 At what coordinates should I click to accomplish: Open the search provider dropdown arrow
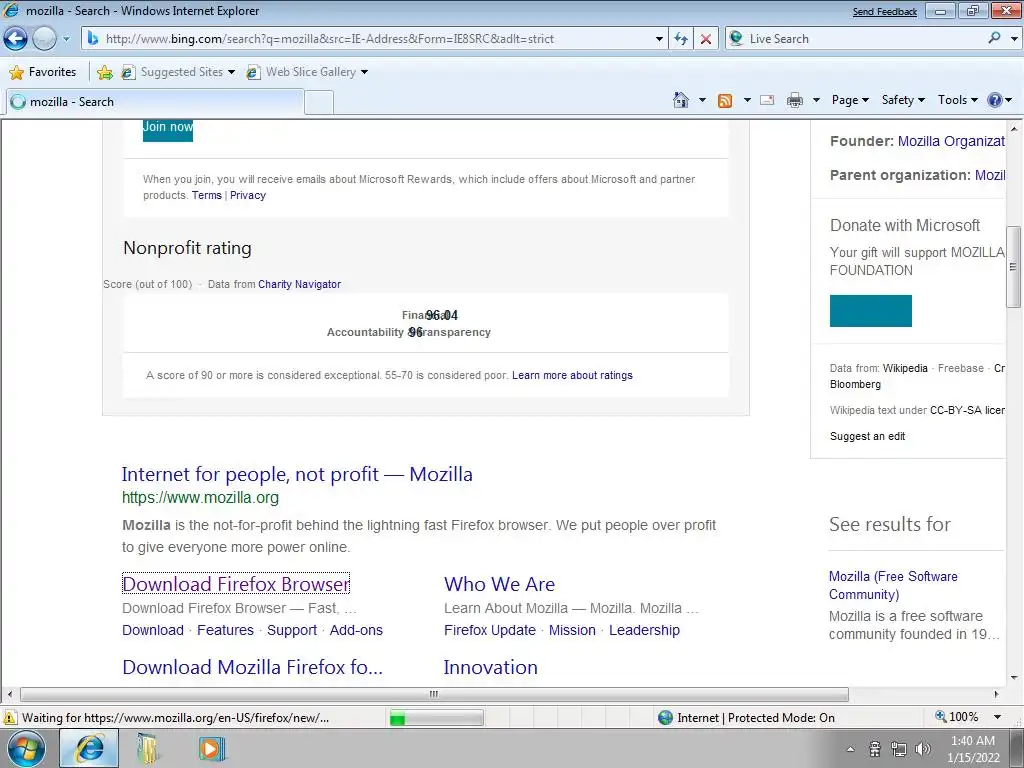1014,39
